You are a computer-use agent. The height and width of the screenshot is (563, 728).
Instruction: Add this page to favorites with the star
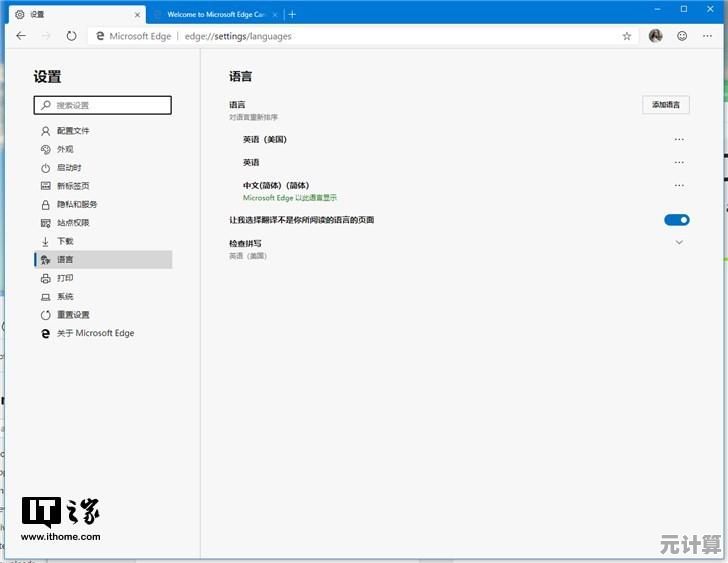point(627,36)
